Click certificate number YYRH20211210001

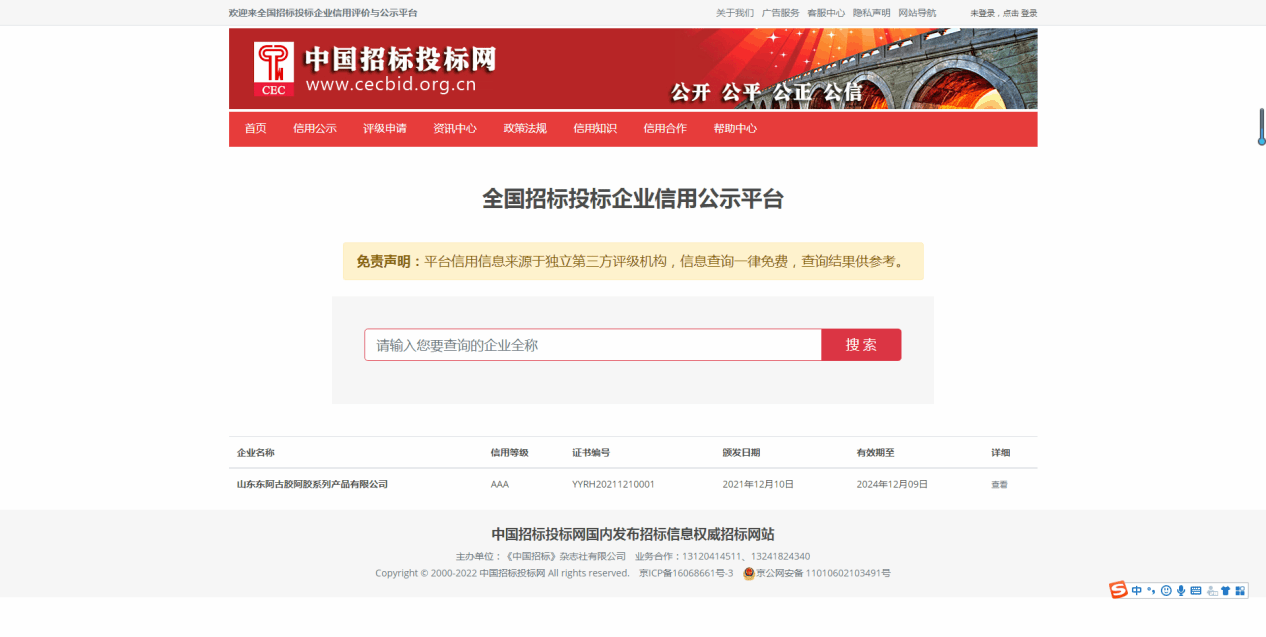[x=613, y=484]
